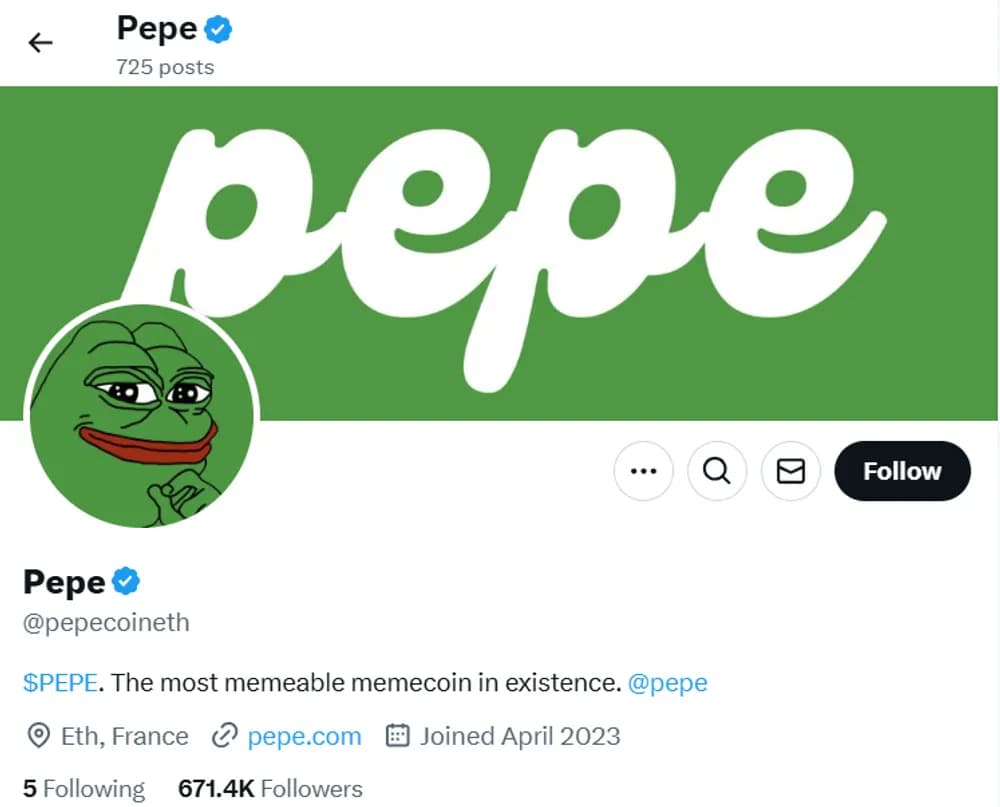Open search from the profile toolbar
Screen dimensions: 1000x807
point(717,471)
